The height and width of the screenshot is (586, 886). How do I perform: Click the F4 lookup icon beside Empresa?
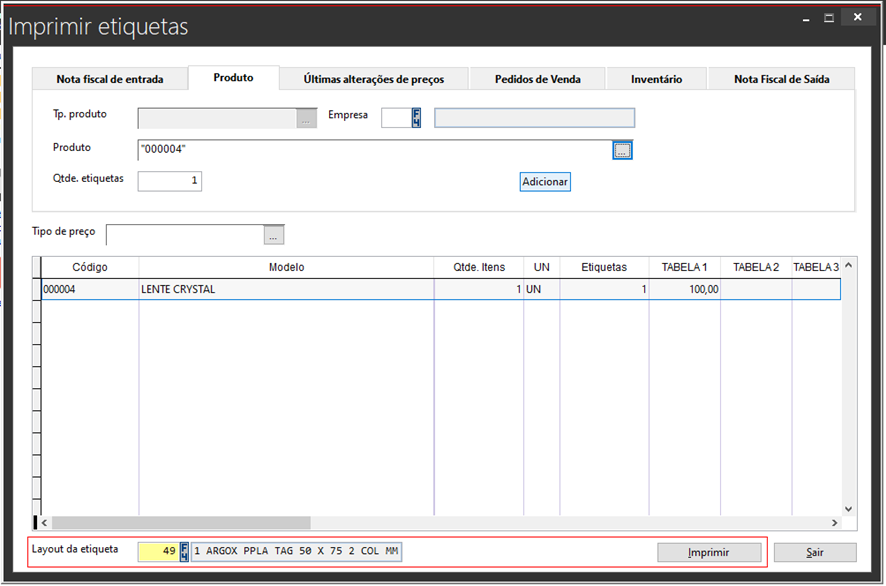[x=416, y=118]
